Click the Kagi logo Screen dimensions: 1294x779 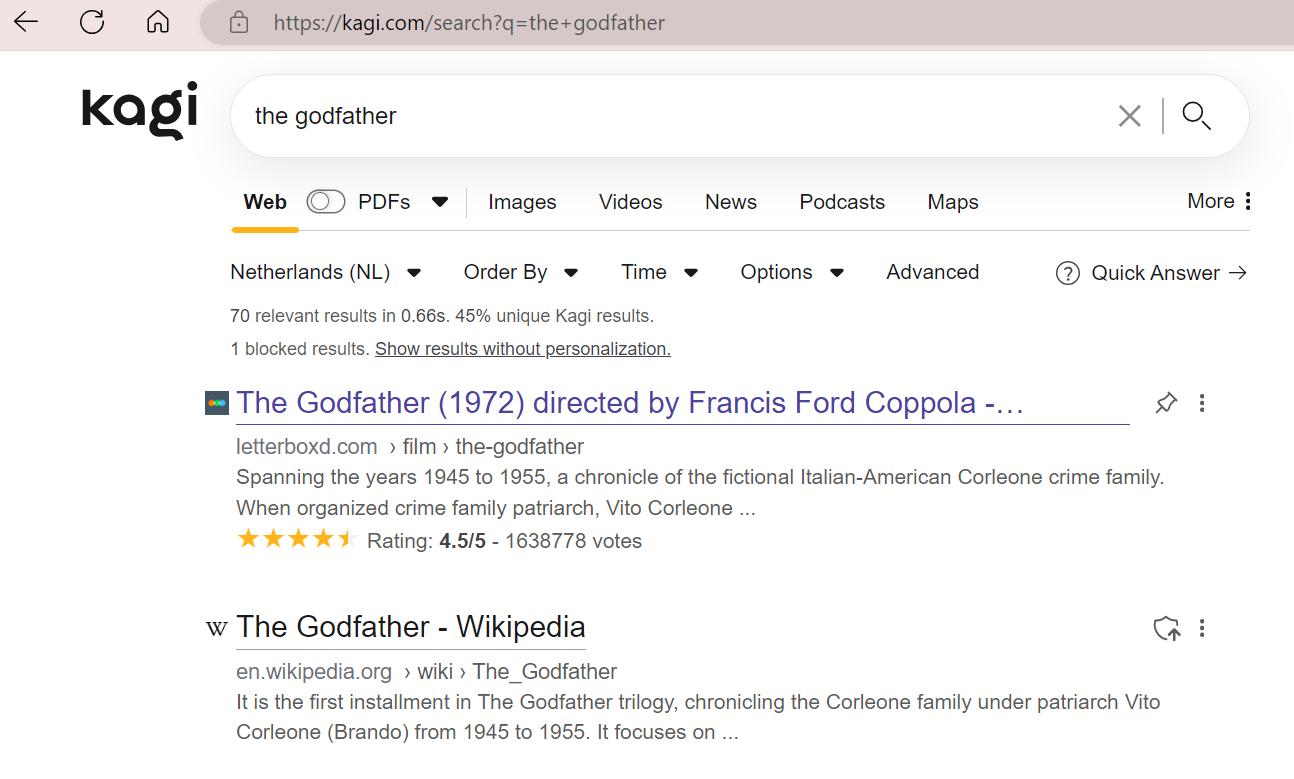[x=140, y=110]
